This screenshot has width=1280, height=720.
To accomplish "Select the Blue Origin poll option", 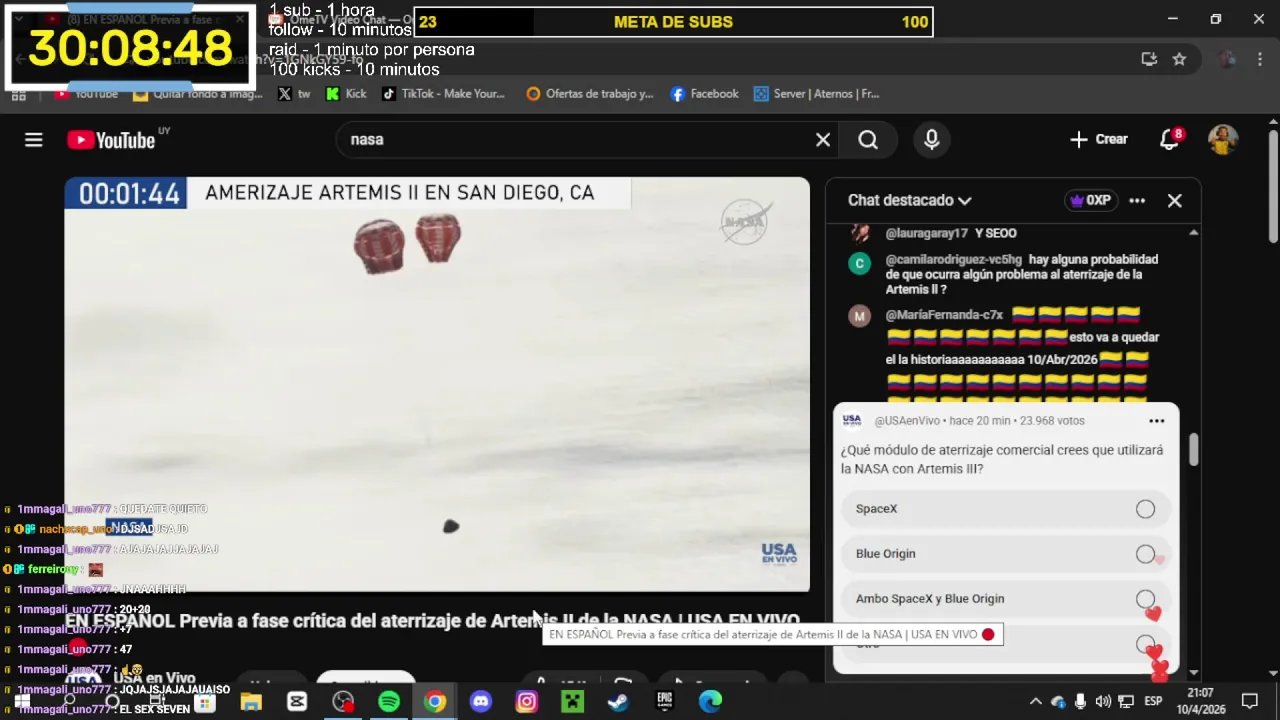I will [x=1005, y=554].
